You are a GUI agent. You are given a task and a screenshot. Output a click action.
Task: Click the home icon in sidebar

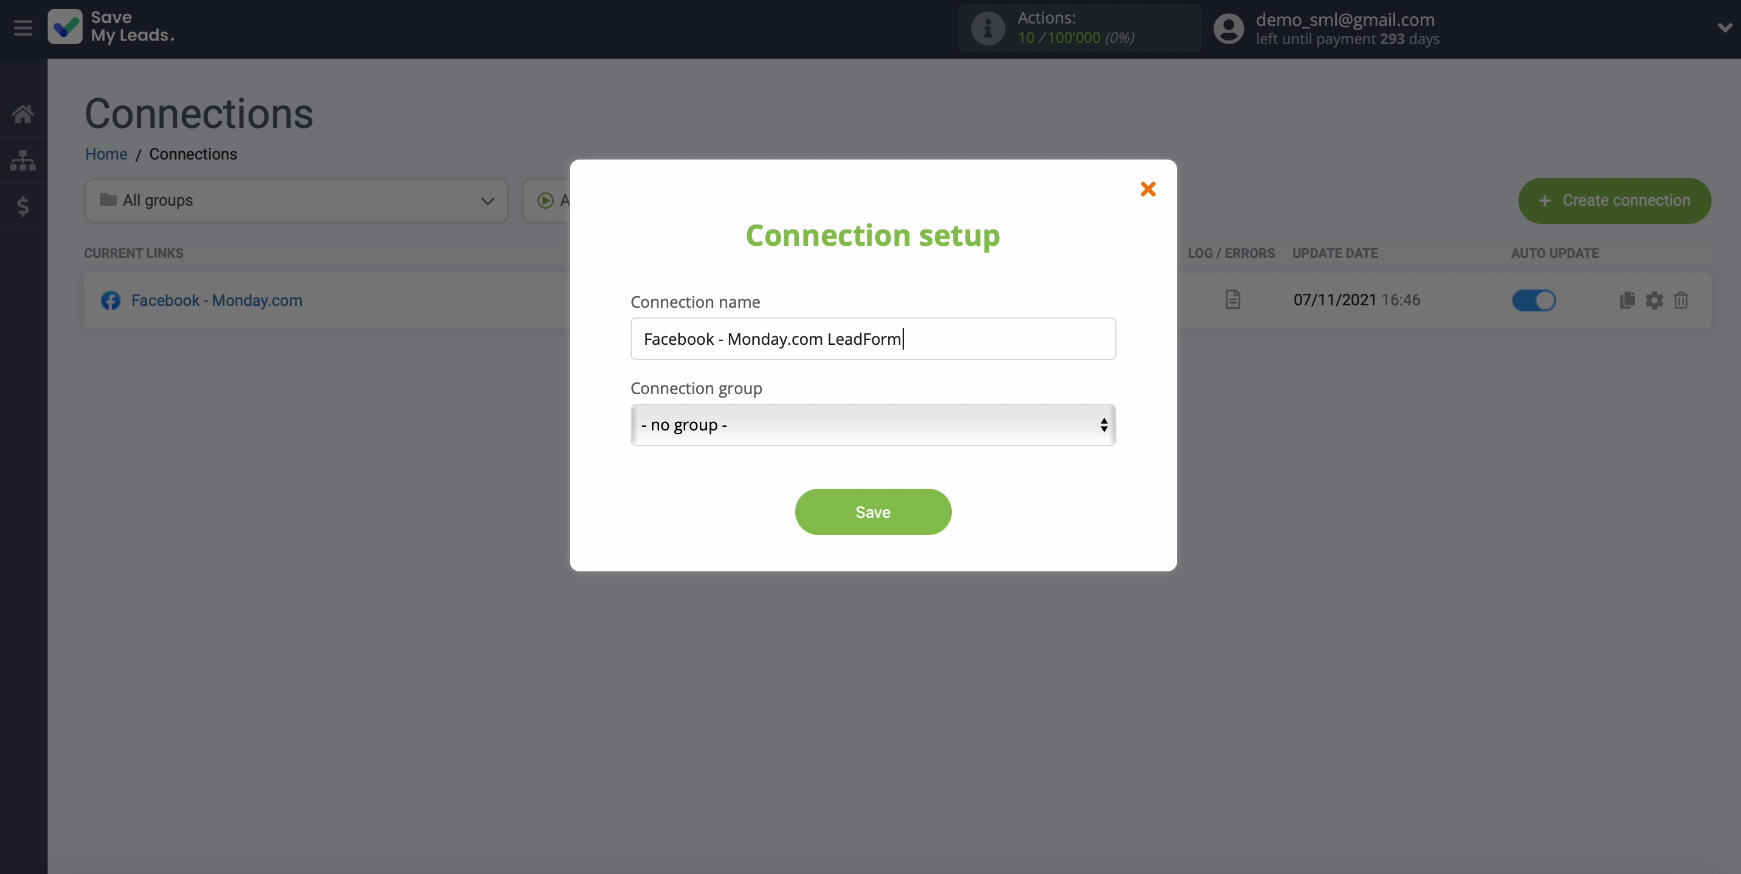[x=22, y=114]
